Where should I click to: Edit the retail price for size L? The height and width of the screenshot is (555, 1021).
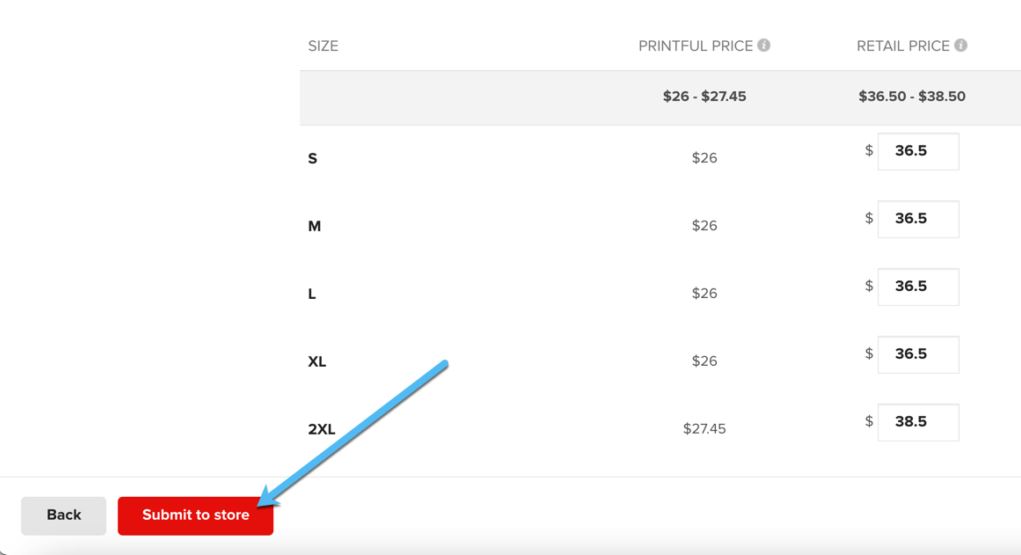[918, 287]
